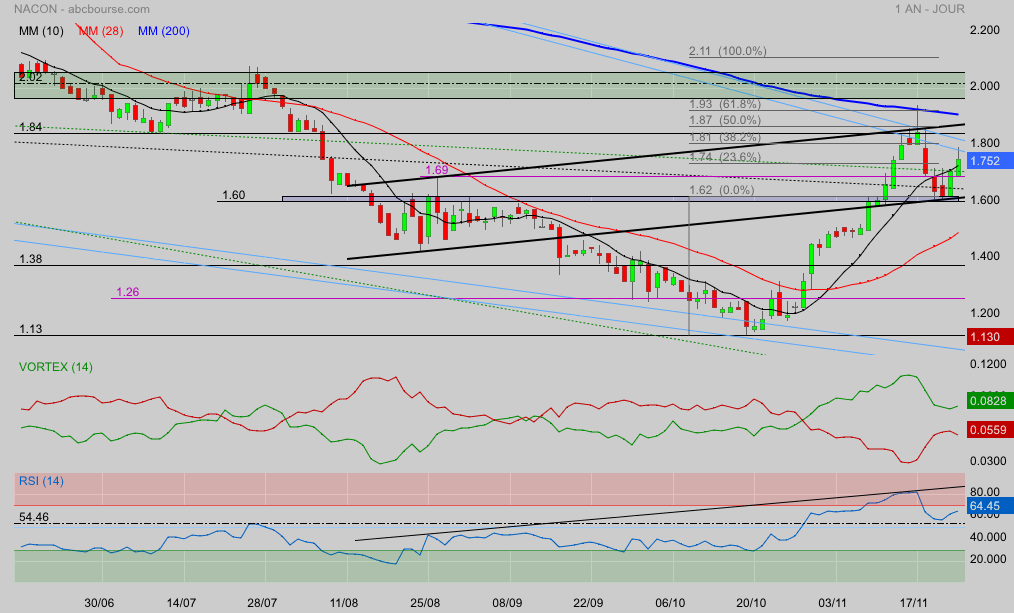Click the Fibonacci 1.81 (38.2%) label
The image size is (1014, 613).
pos(725,137)
